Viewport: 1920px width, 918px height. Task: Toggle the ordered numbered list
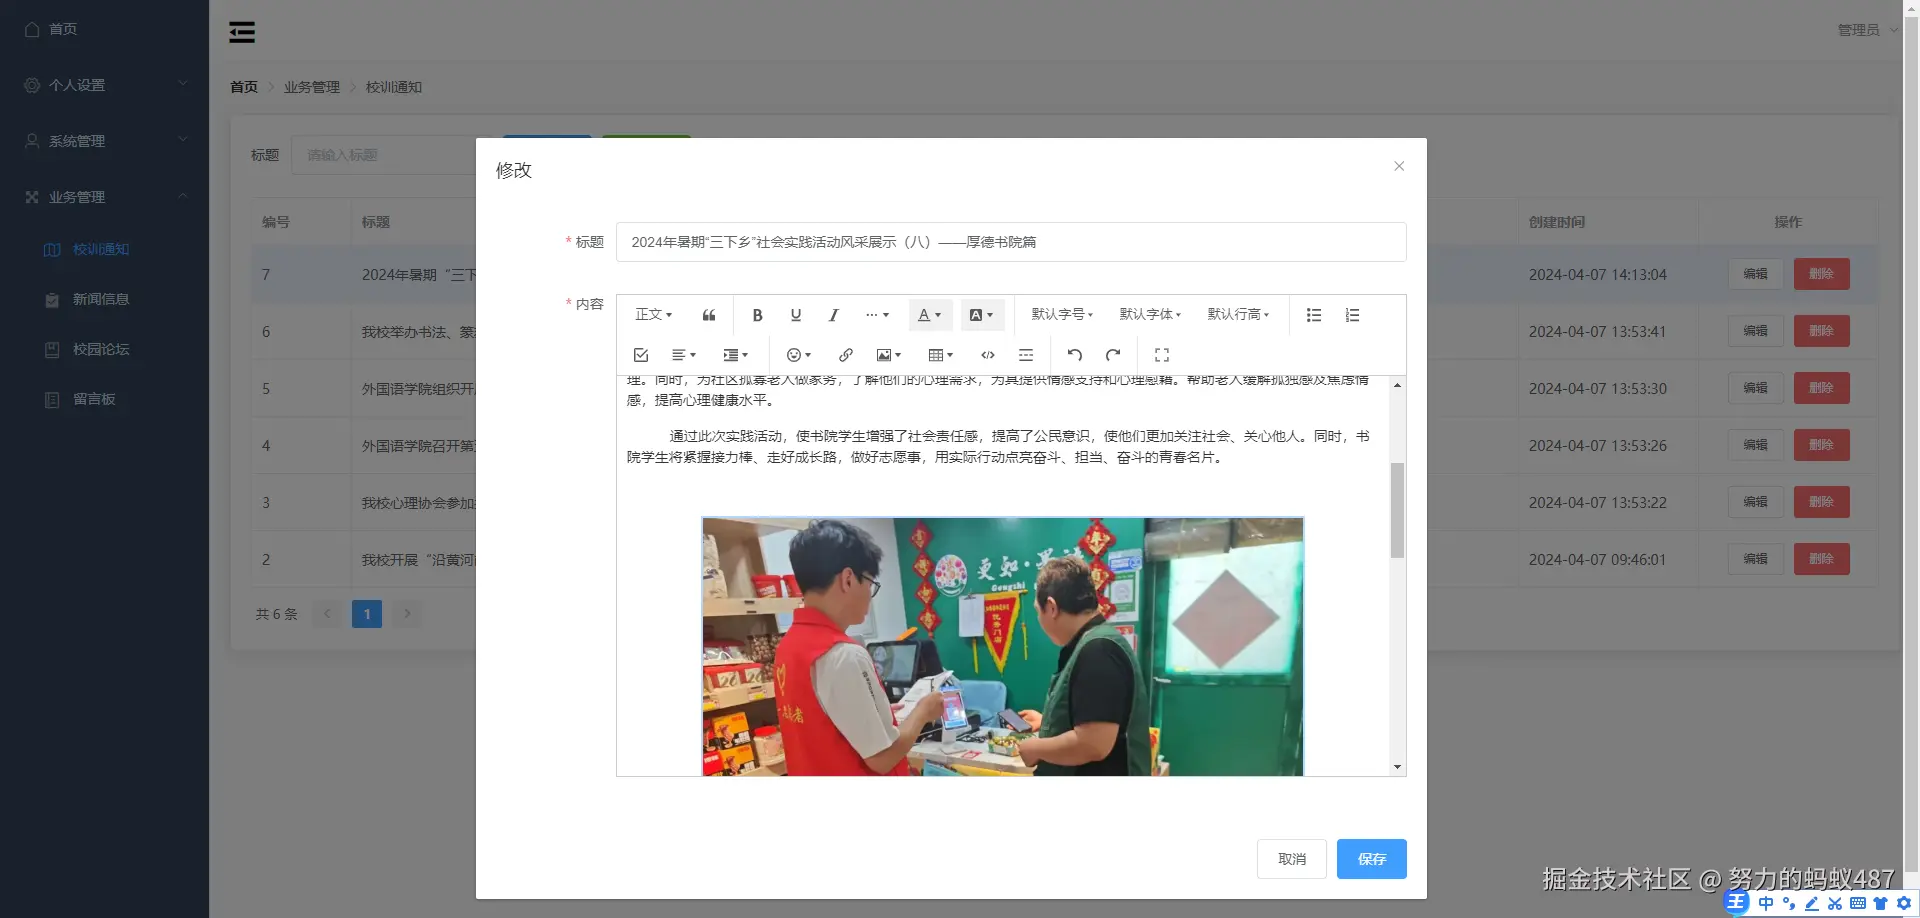[1352, 314]
